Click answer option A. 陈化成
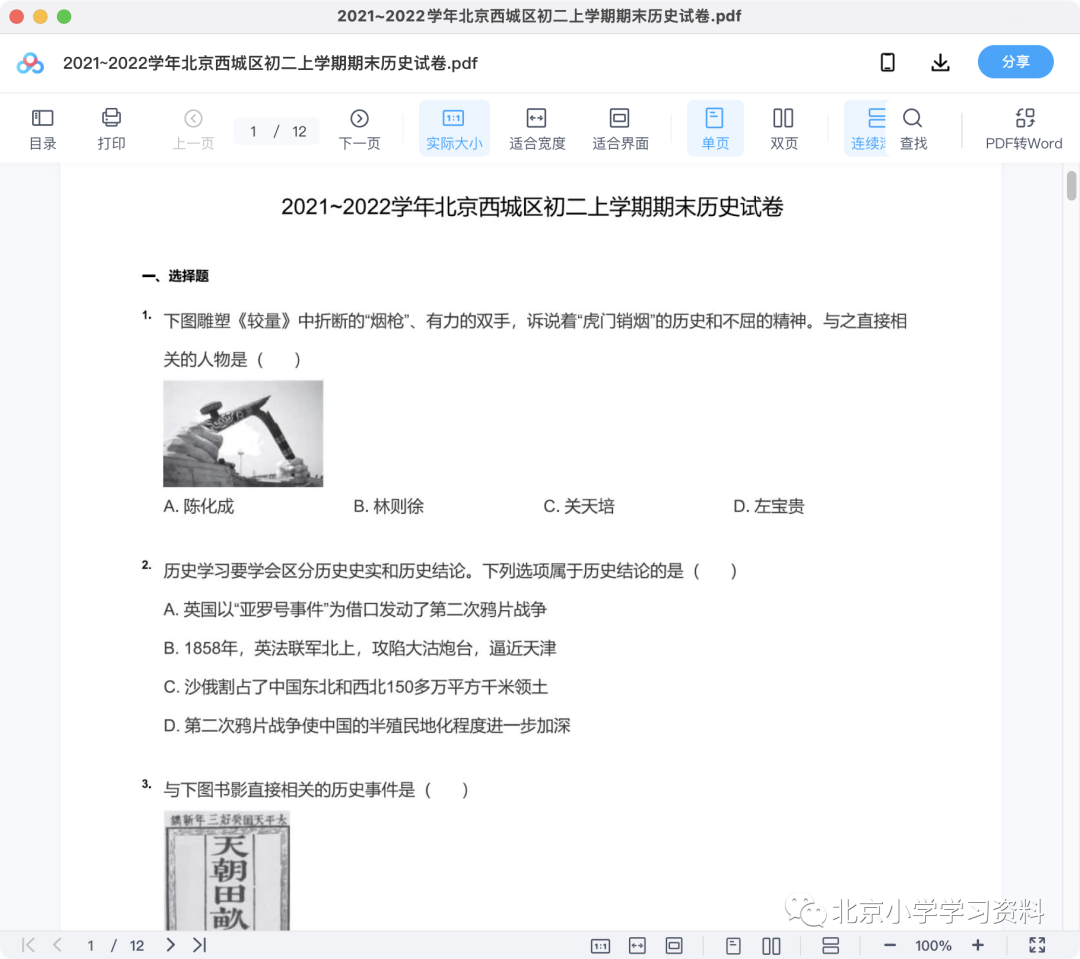 click(x=198, y=506)
